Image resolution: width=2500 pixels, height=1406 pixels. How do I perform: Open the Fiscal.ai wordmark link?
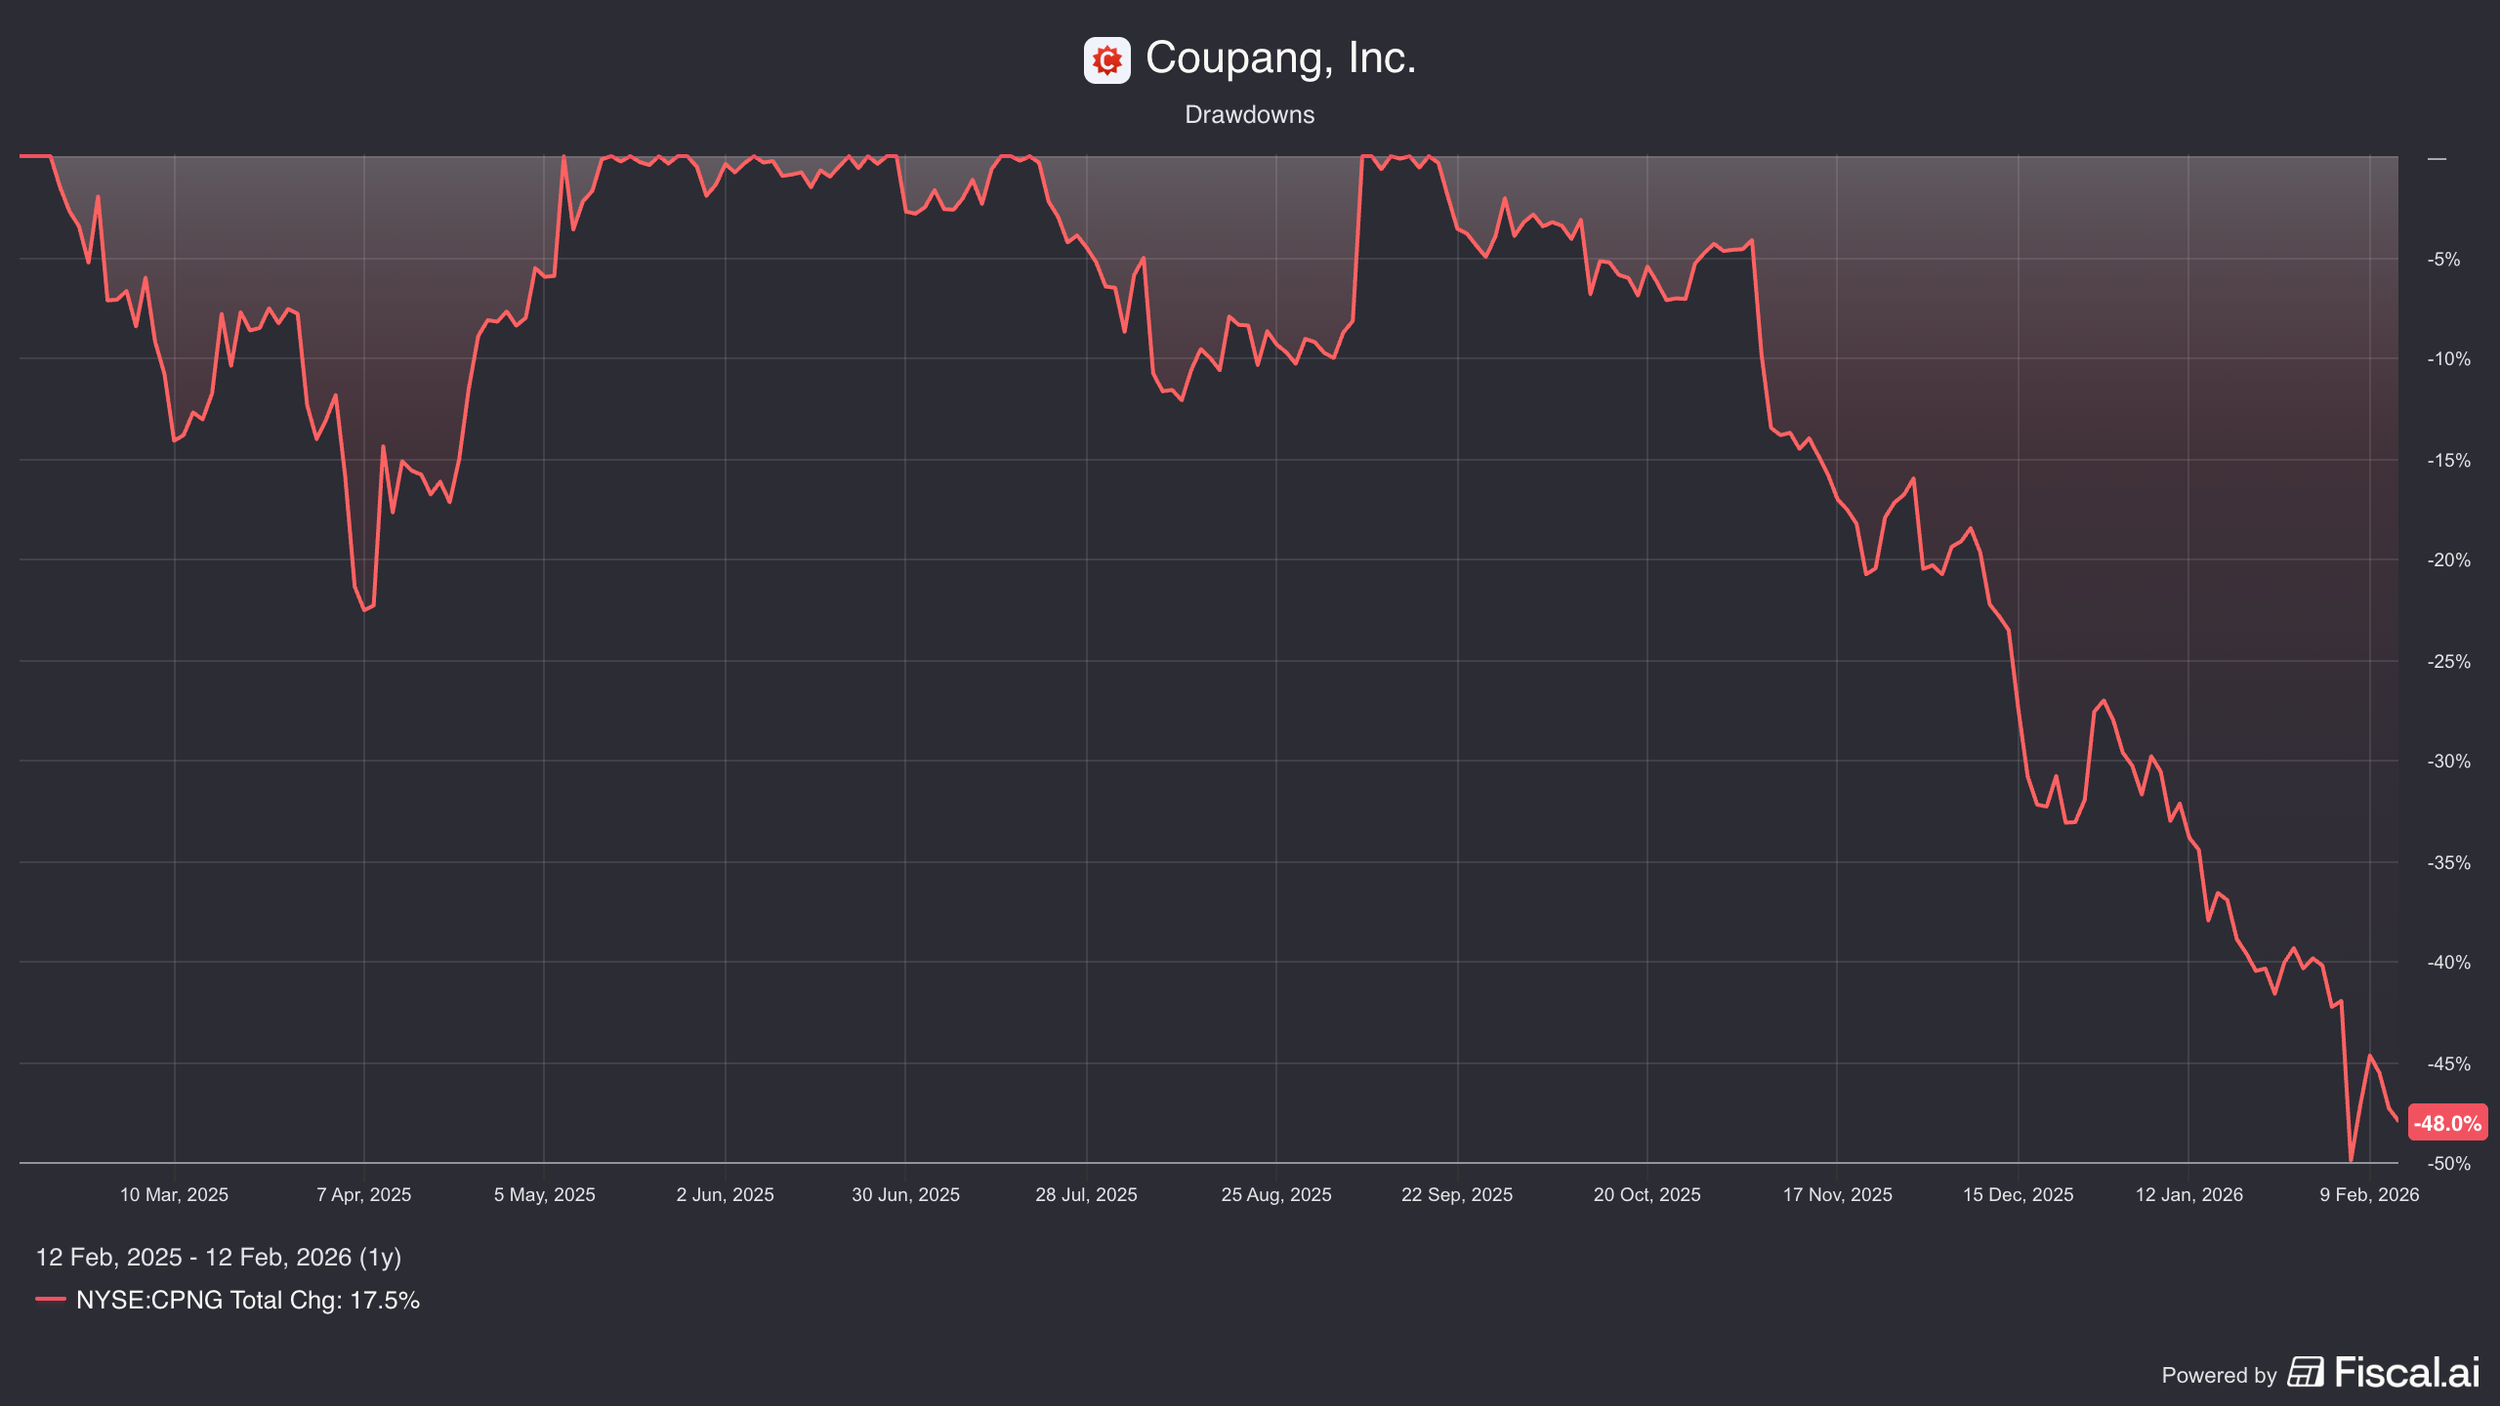[x=2407, y=1372]
